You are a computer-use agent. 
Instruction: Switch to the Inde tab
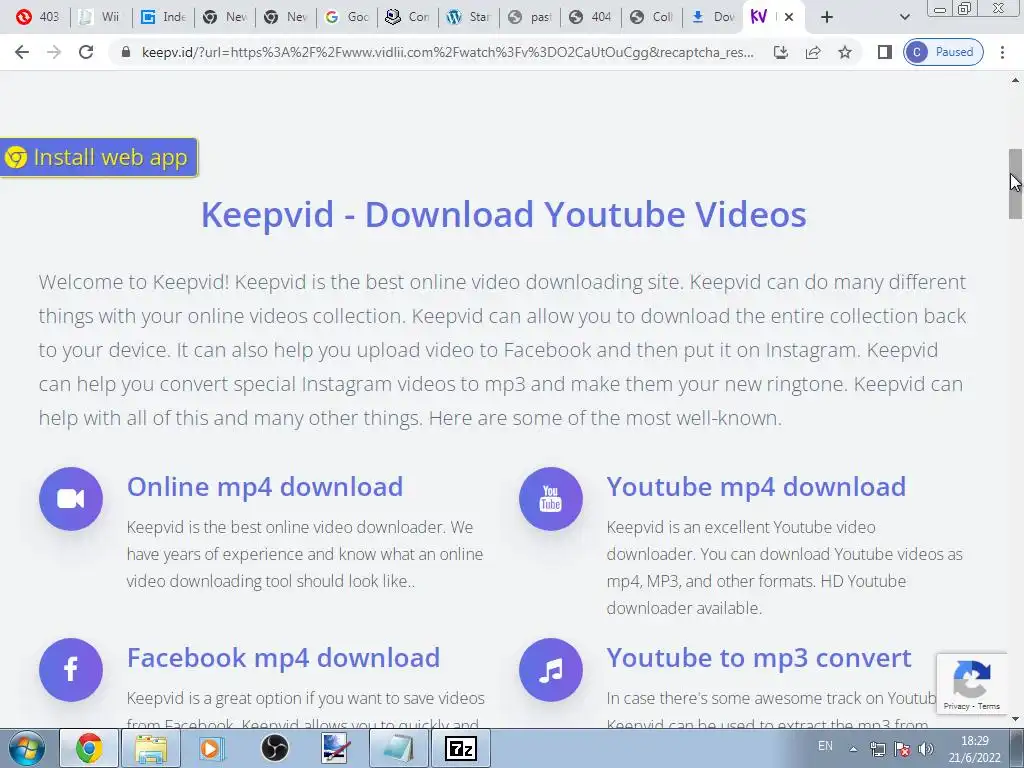click(163, 17)
